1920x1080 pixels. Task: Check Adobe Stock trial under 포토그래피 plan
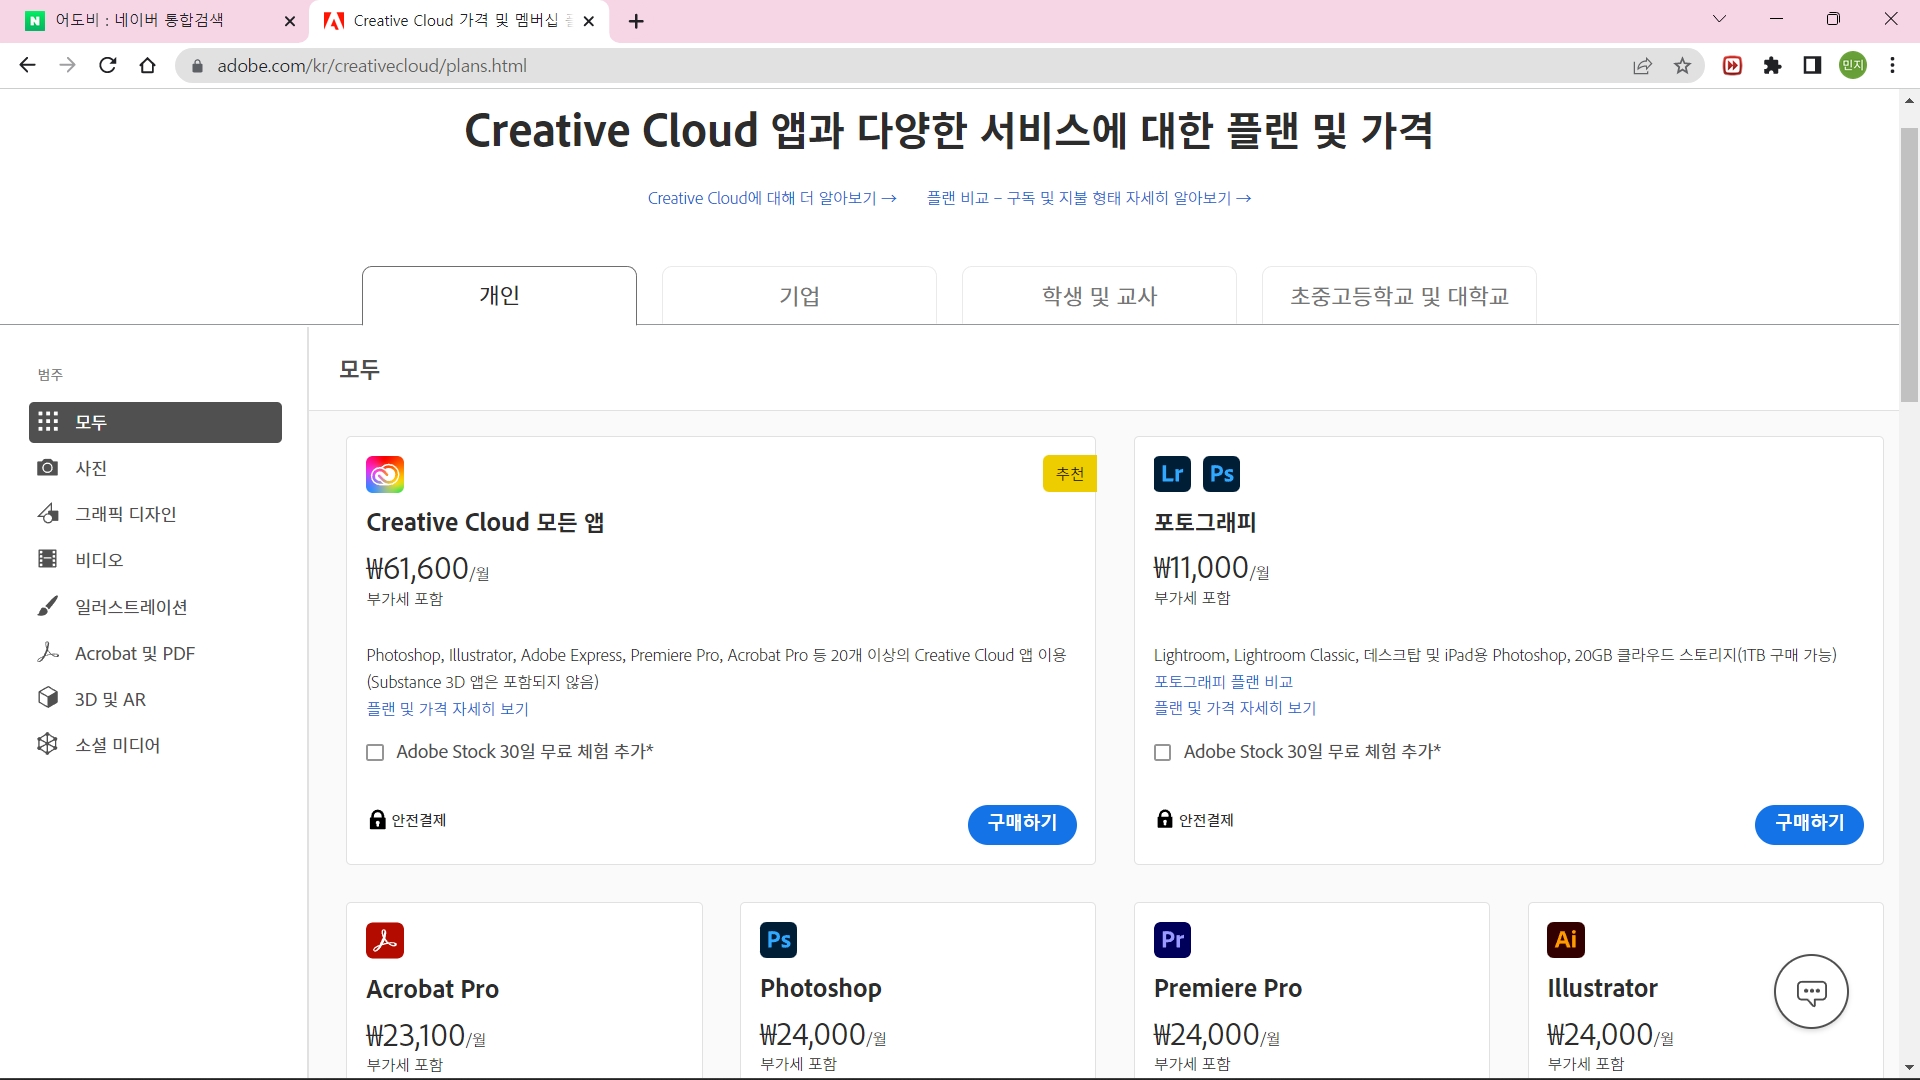pos(1162,752)
